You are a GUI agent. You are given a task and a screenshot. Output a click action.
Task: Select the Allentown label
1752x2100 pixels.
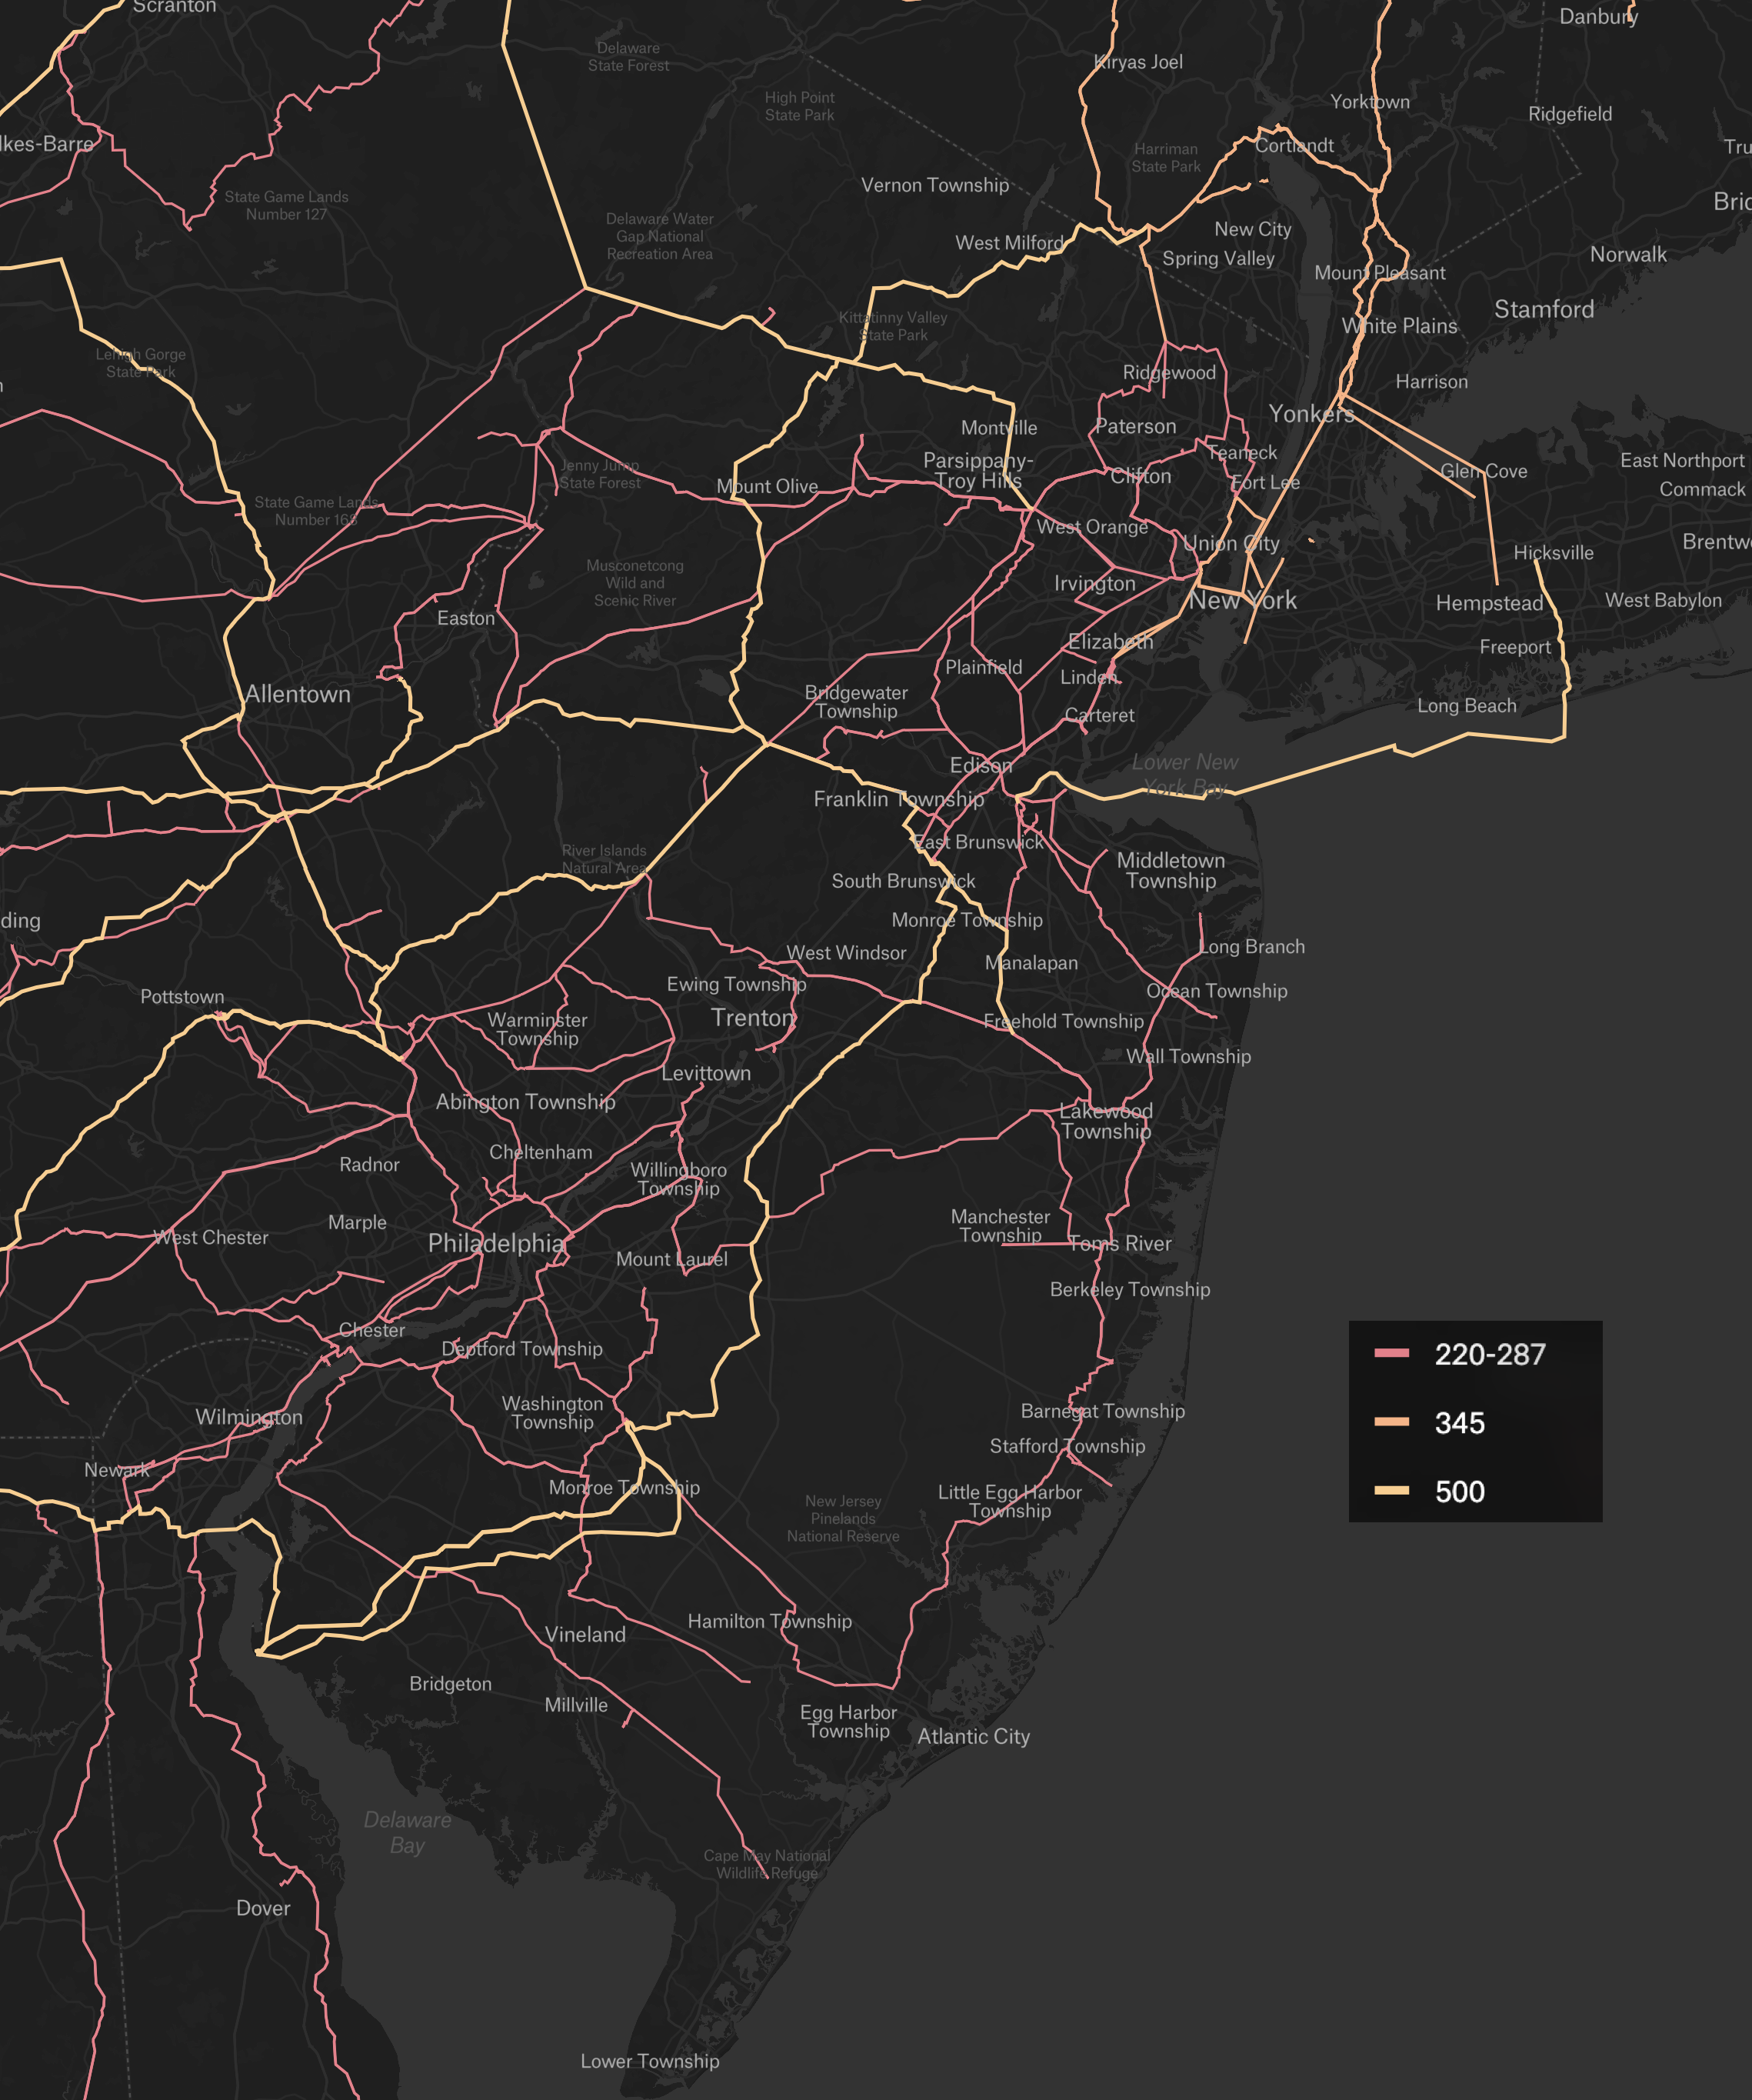click(297, 694)
